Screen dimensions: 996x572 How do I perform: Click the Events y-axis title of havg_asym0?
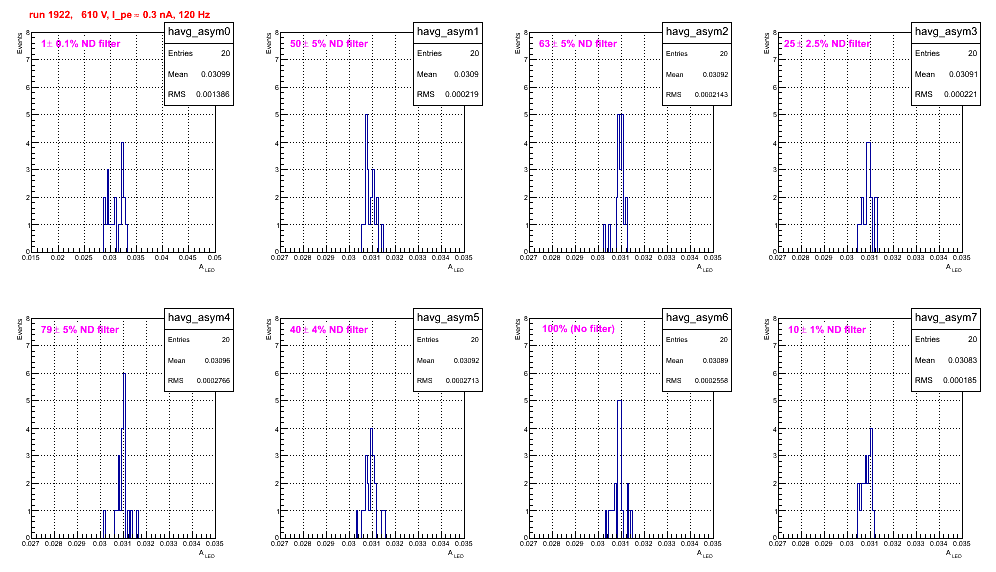coord(19,43)
